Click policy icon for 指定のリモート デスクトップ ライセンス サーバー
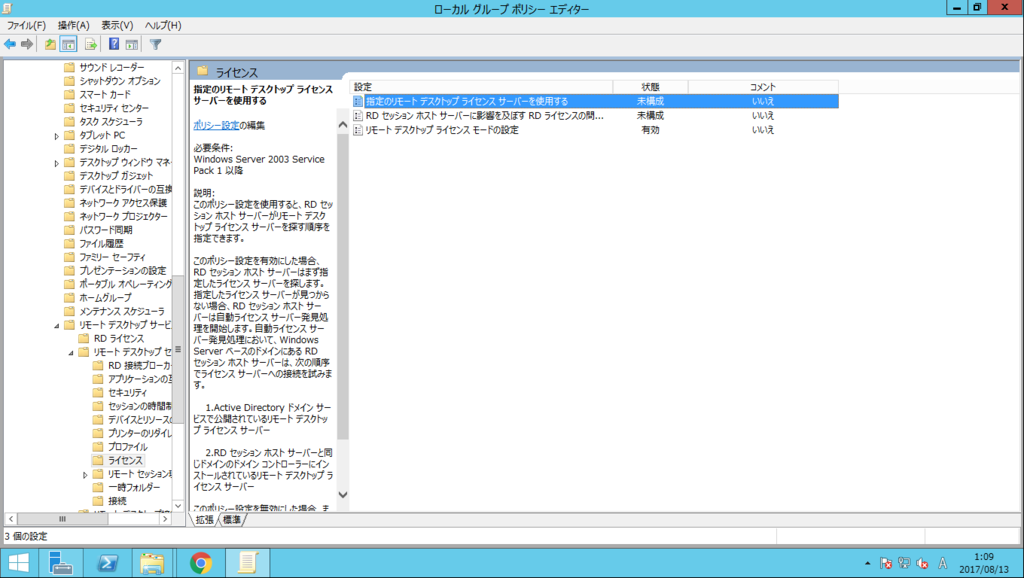Viewport: 1024px width, 578px height. pyautogui.click(x=358, y=101)
